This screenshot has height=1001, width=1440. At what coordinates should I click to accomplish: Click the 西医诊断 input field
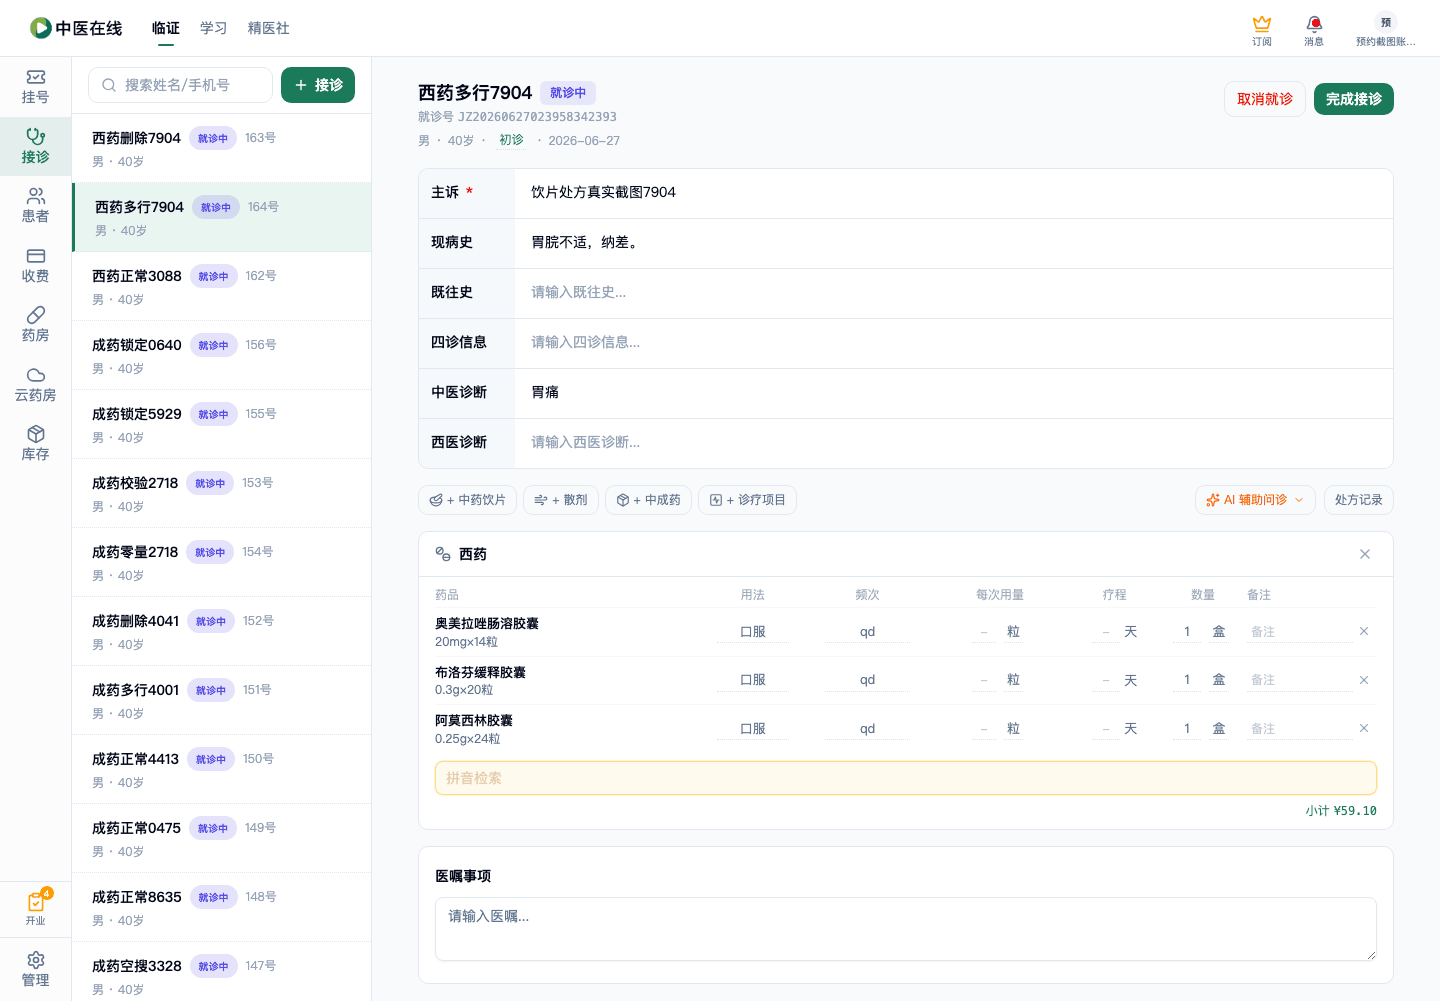(953, 443)
